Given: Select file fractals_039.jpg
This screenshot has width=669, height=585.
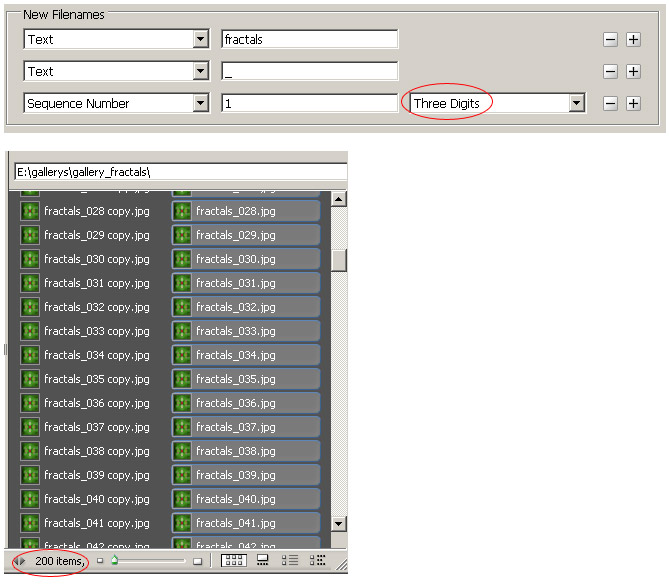Looking at the screenshot, I should (246, 475).
